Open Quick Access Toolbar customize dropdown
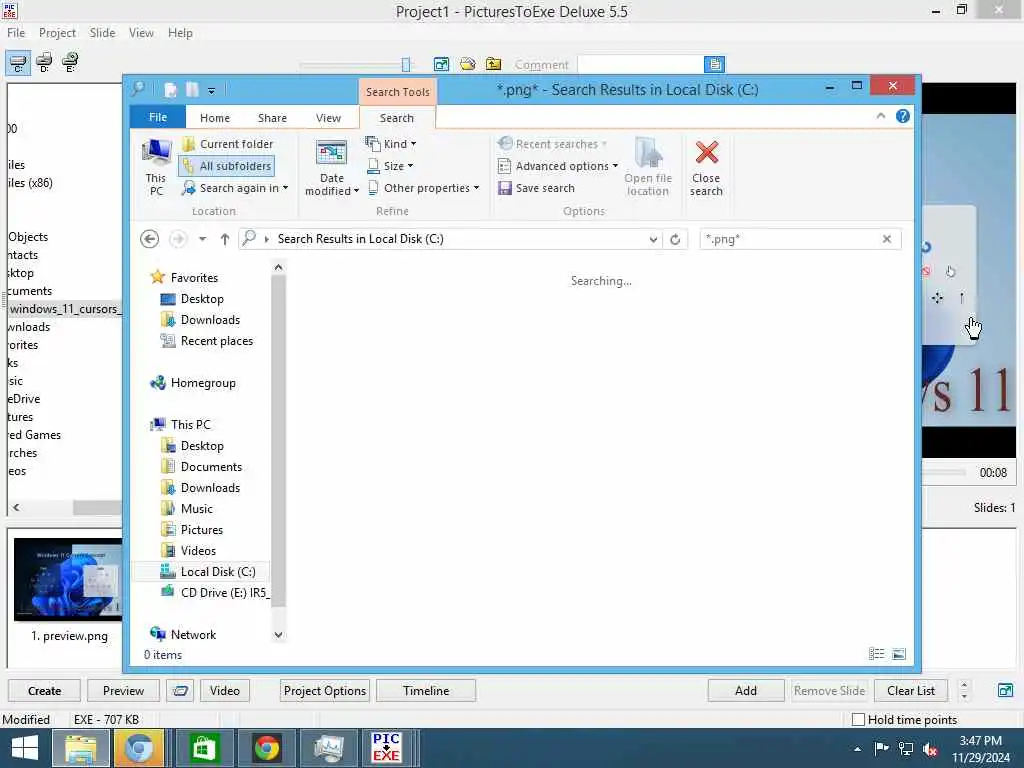The width and height of the screenshot is (1024, 768). [x=212, y=91]
